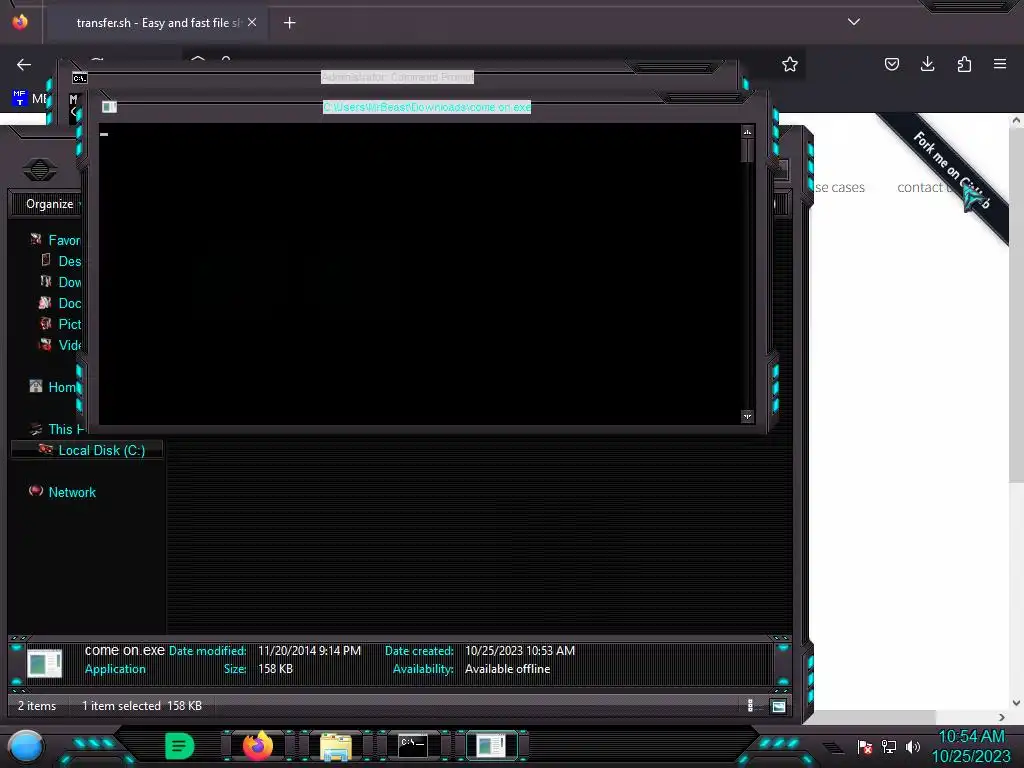Open the volume speaker tray icon

pos(912,746)
